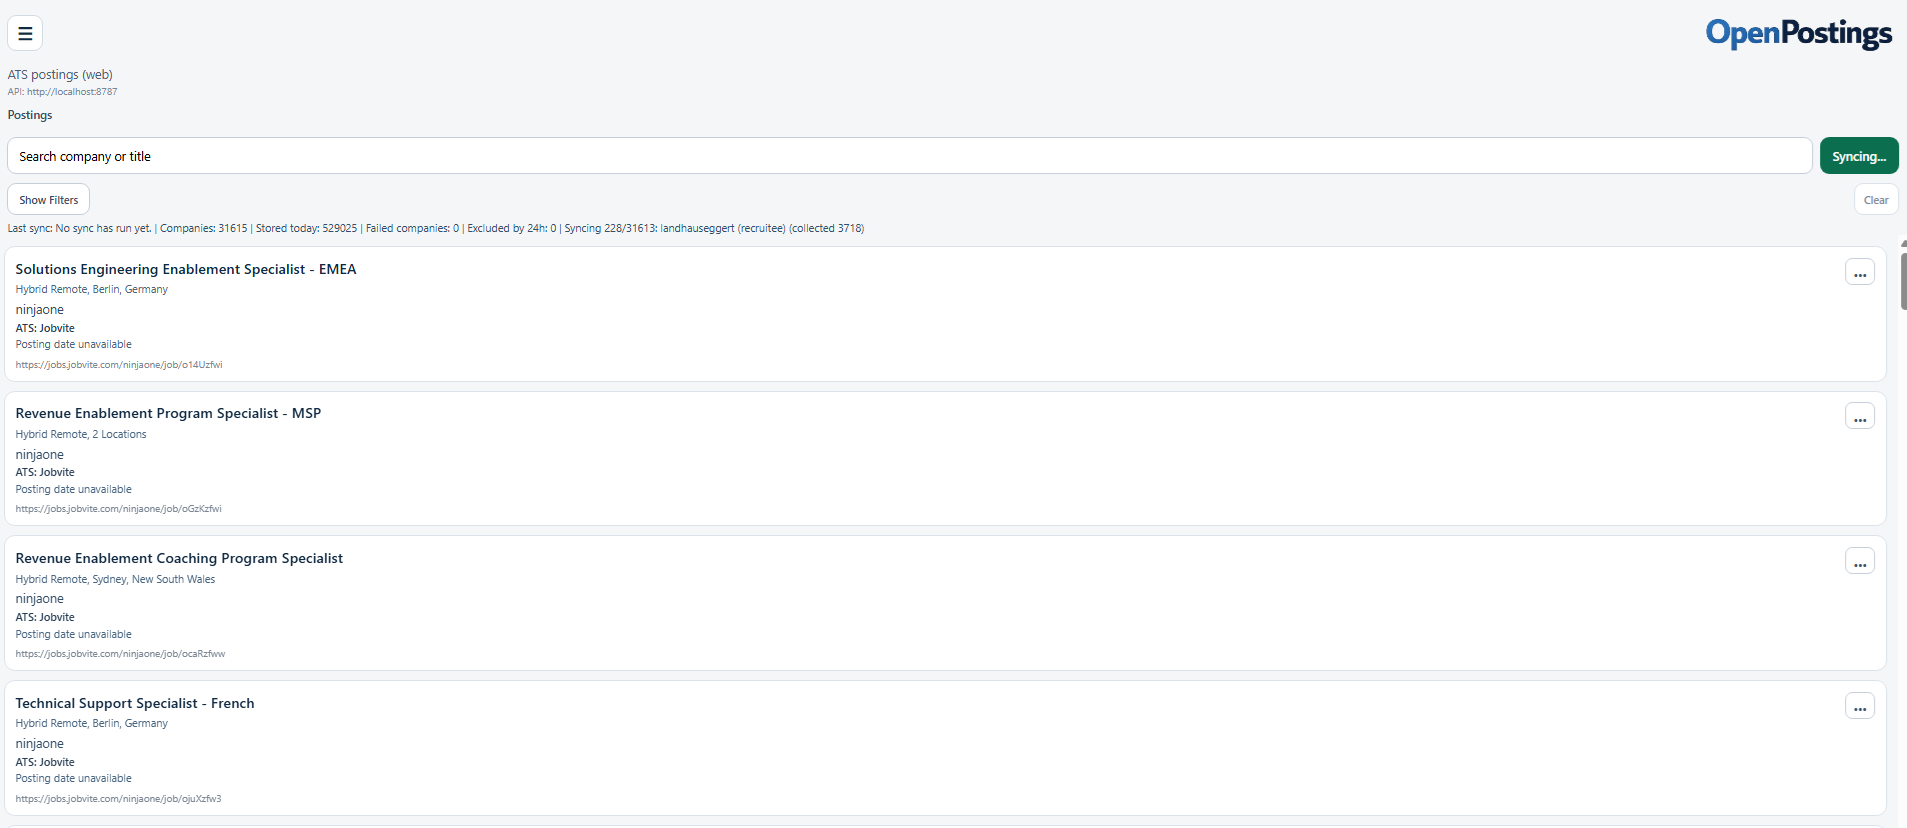Open options for Revenue Enablement Coaching Program Specialist
The image size is (1907, 828).
coord(1859,562)
